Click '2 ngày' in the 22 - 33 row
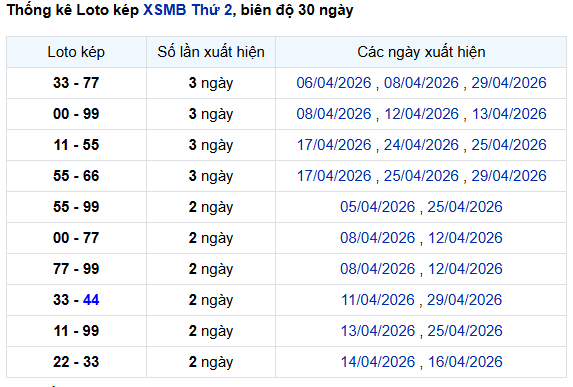This screenshot has height=387, width=573. [x=211, y=363]
